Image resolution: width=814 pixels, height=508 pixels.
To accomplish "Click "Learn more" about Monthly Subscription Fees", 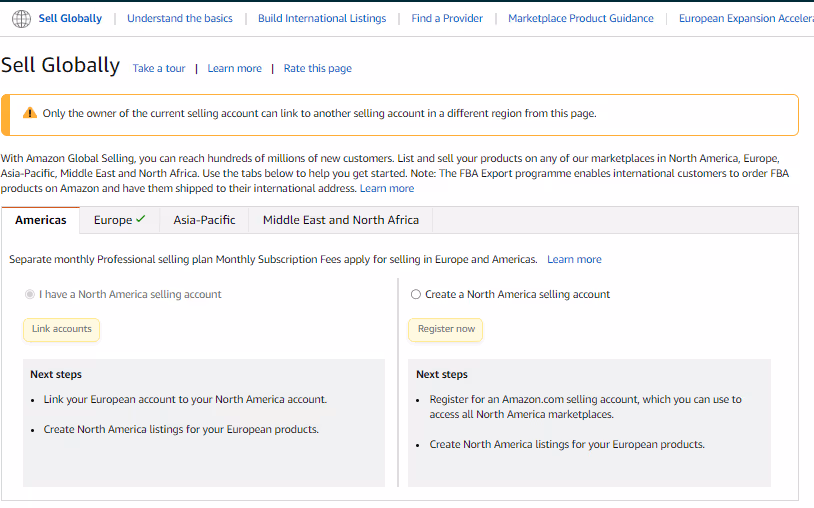I will [x=574, y=260].
